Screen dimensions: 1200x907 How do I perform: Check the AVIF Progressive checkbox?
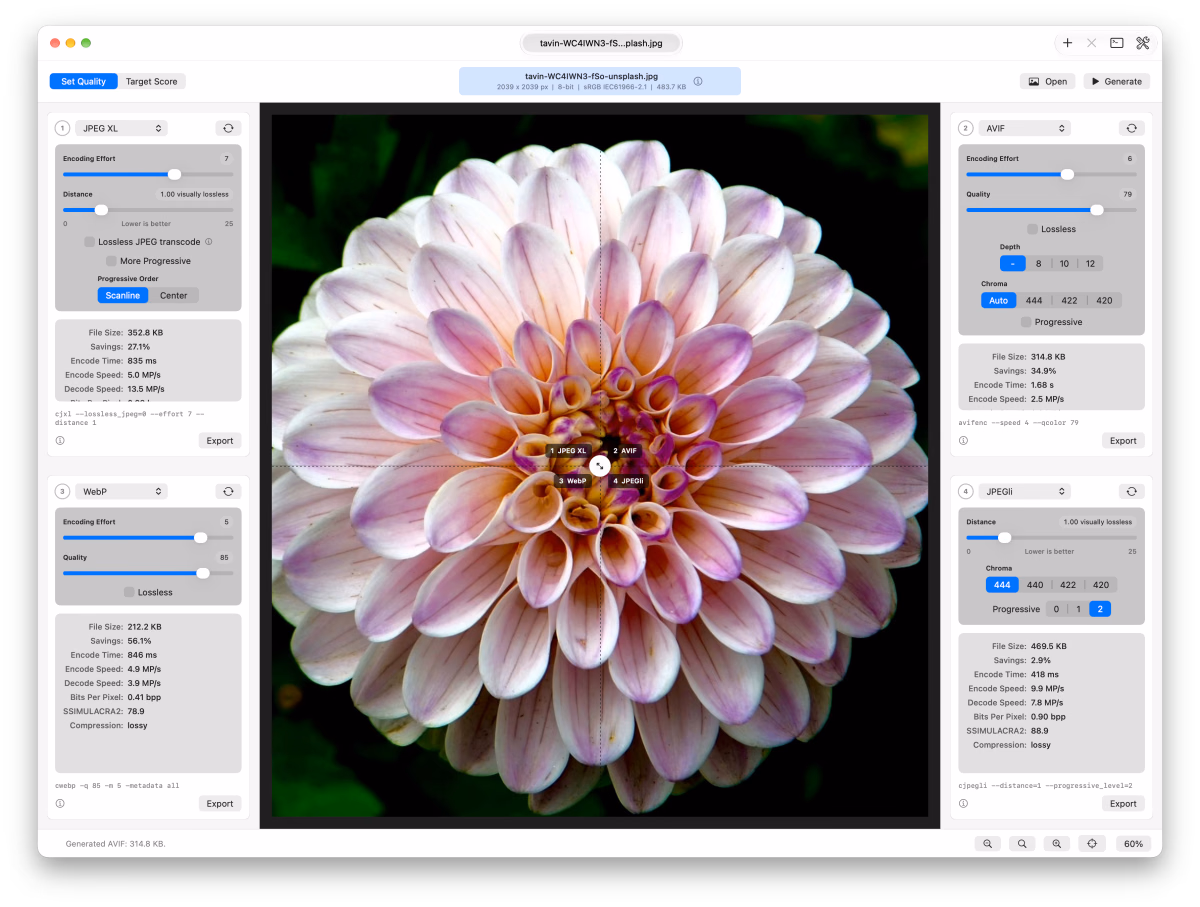point(1026,322)
